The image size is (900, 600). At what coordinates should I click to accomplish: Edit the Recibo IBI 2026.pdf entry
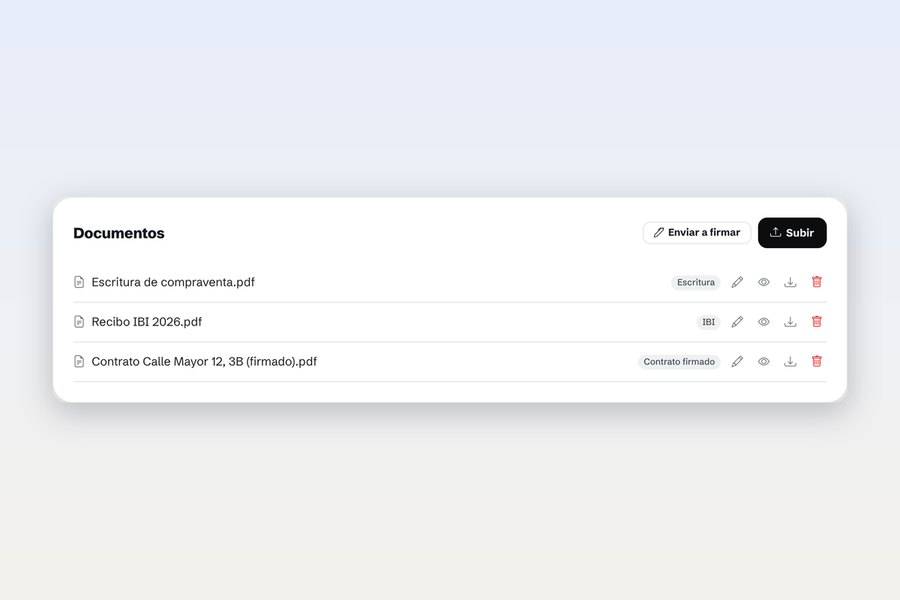737,322
